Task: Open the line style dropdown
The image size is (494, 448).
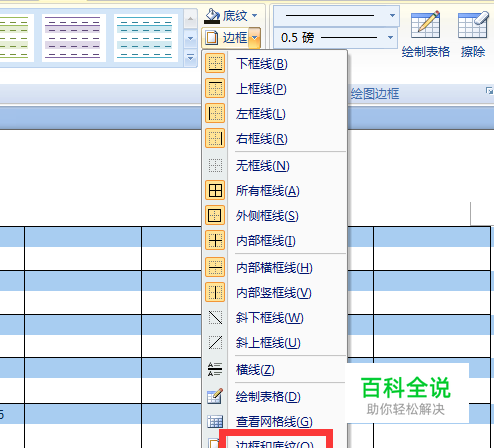Action: click(x=392, y=15)
